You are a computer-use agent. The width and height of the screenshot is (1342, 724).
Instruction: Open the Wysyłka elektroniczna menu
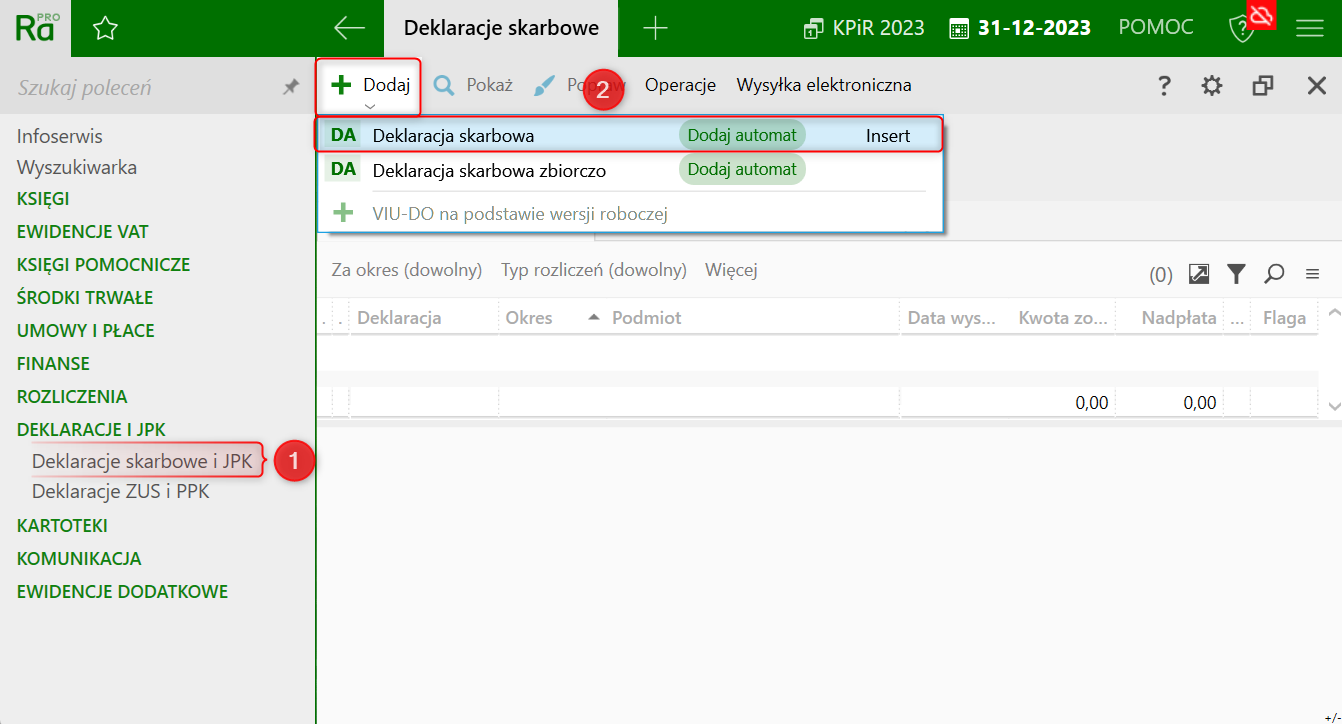(x=824, y=85)
